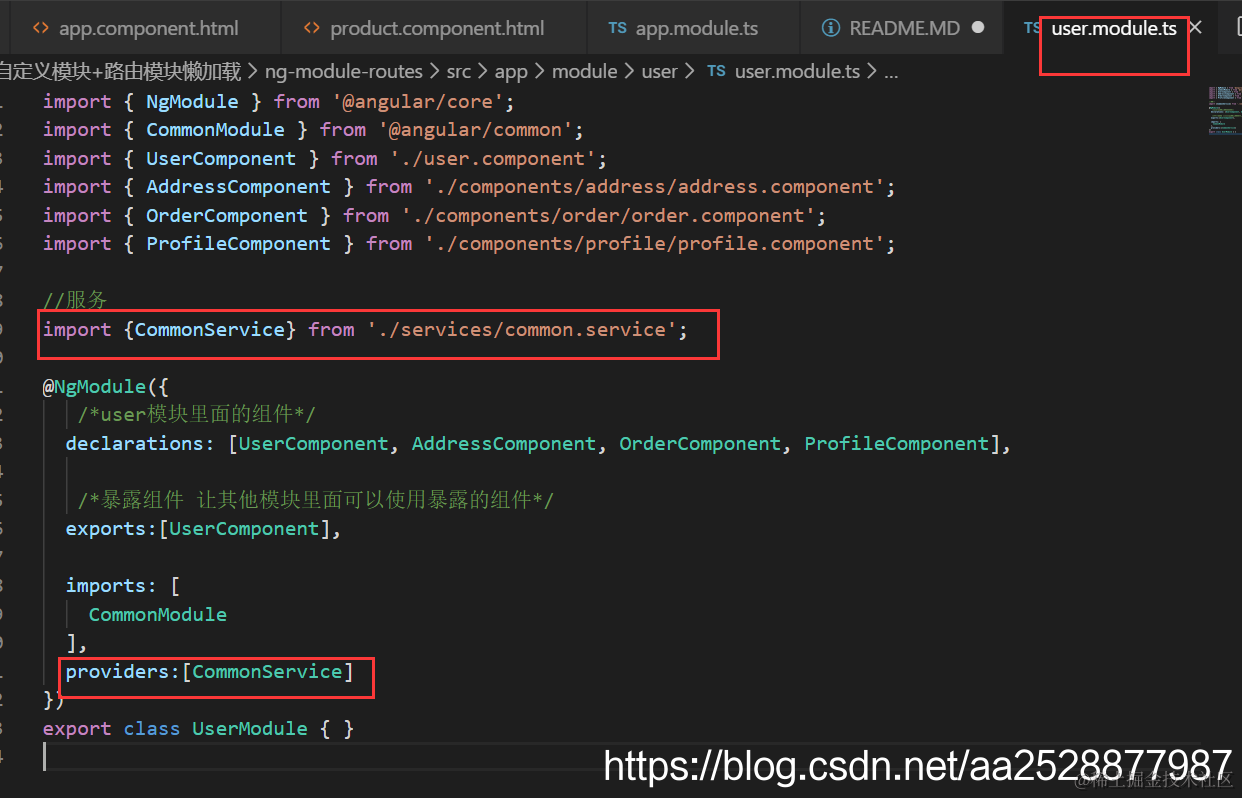The image size is (1242, 798).
Task: Click ProfileComponent in the declarations array
Action: click(896, 443)
